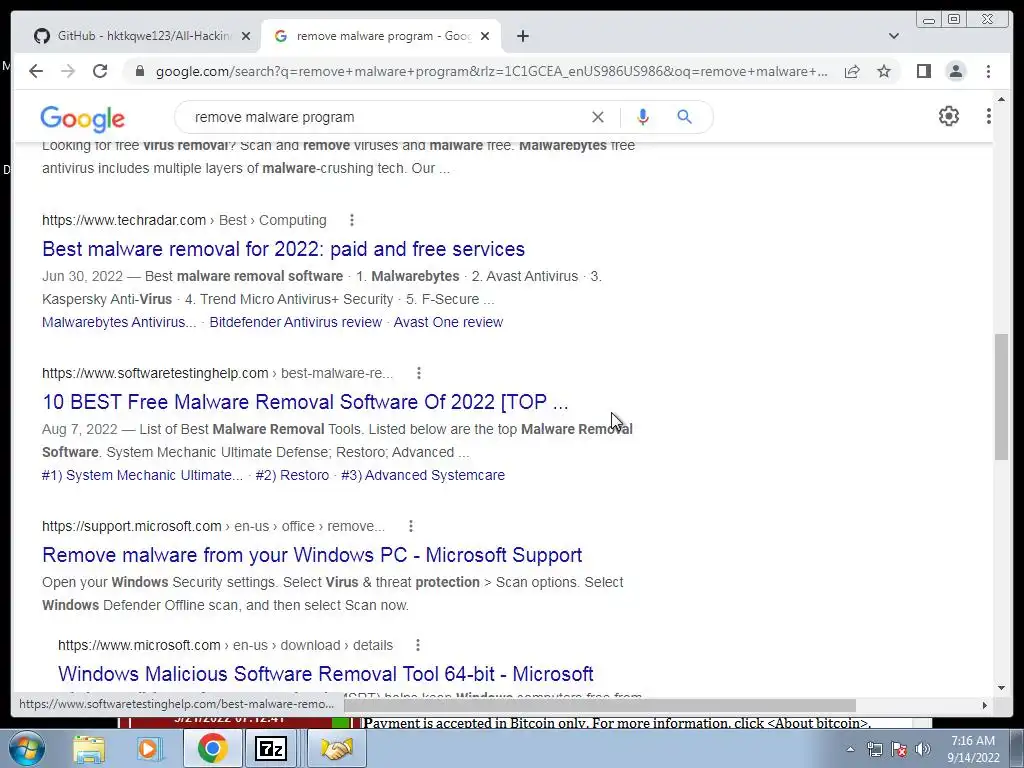Click the address bar URL

click(491, 71)
